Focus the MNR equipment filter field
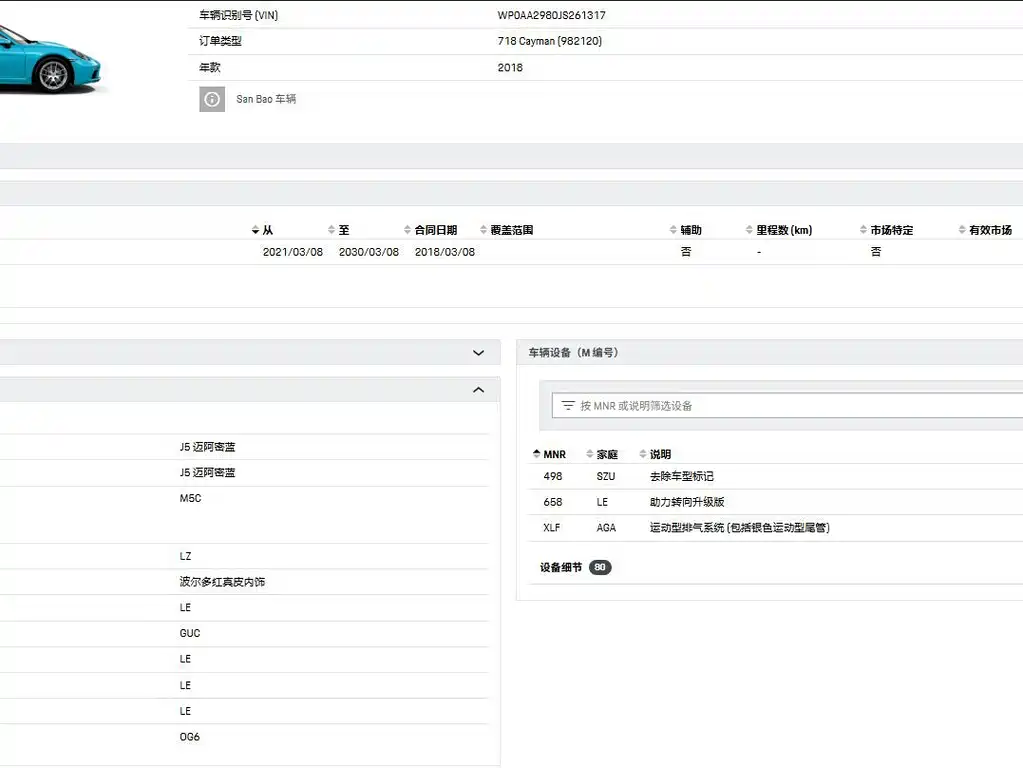Viewport: 1023px width, 768px height. pos(787,406)
